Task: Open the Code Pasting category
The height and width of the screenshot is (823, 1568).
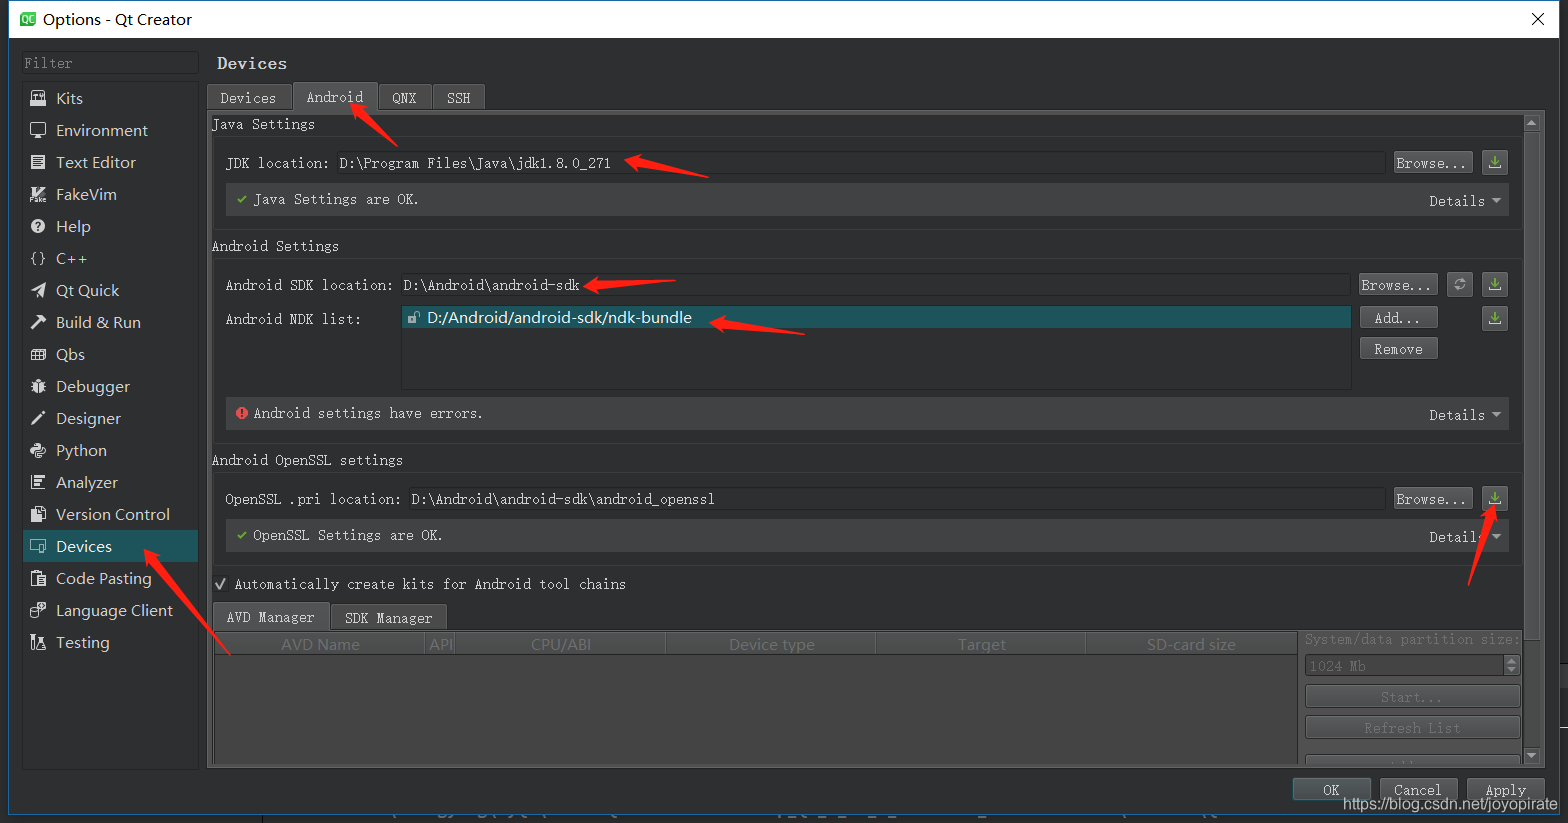Action: point(110,578)
